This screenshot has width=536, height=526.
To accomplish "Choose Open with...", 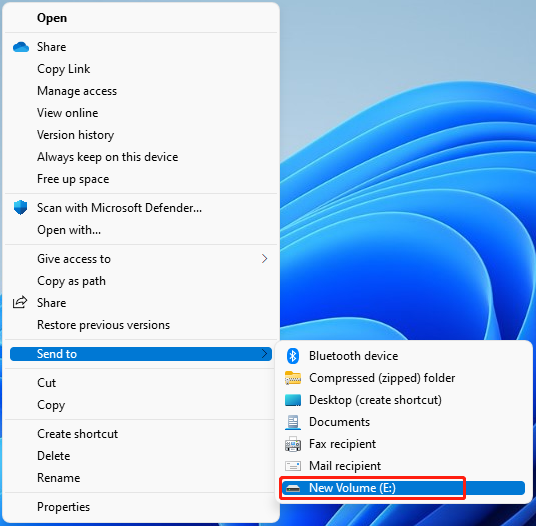I will 69,230.
